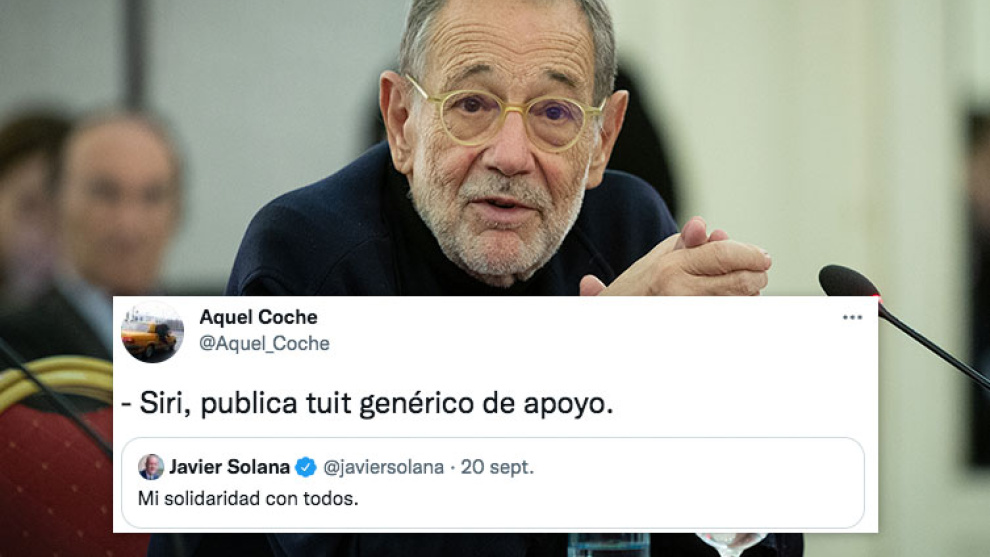Open the Javier Solana name in quoted tweet
990x557 pixels.
coord(229,467)
